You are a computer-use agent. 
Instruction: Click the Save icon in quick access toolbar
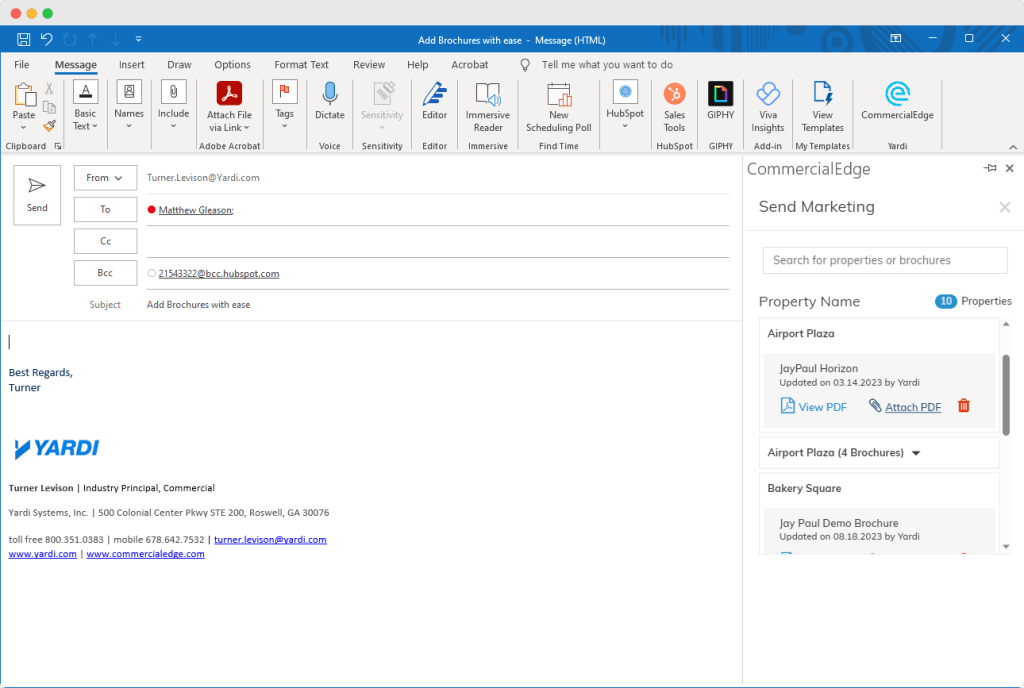24,39
